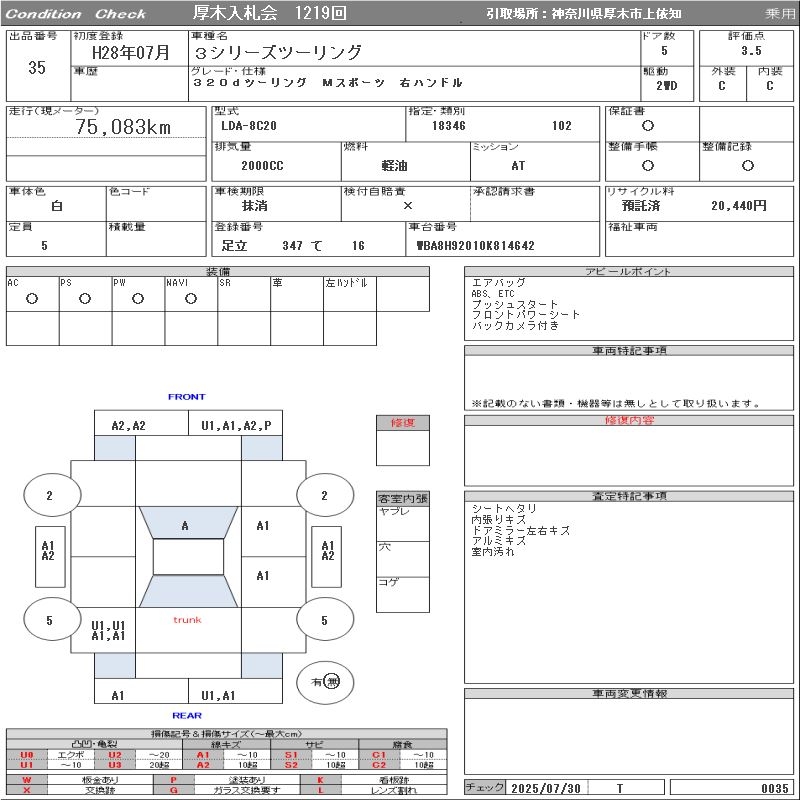The width and height of the screenshot is (800, 800).
Task: Click the rear damage code U1,A1
Action: pos(218,695)
